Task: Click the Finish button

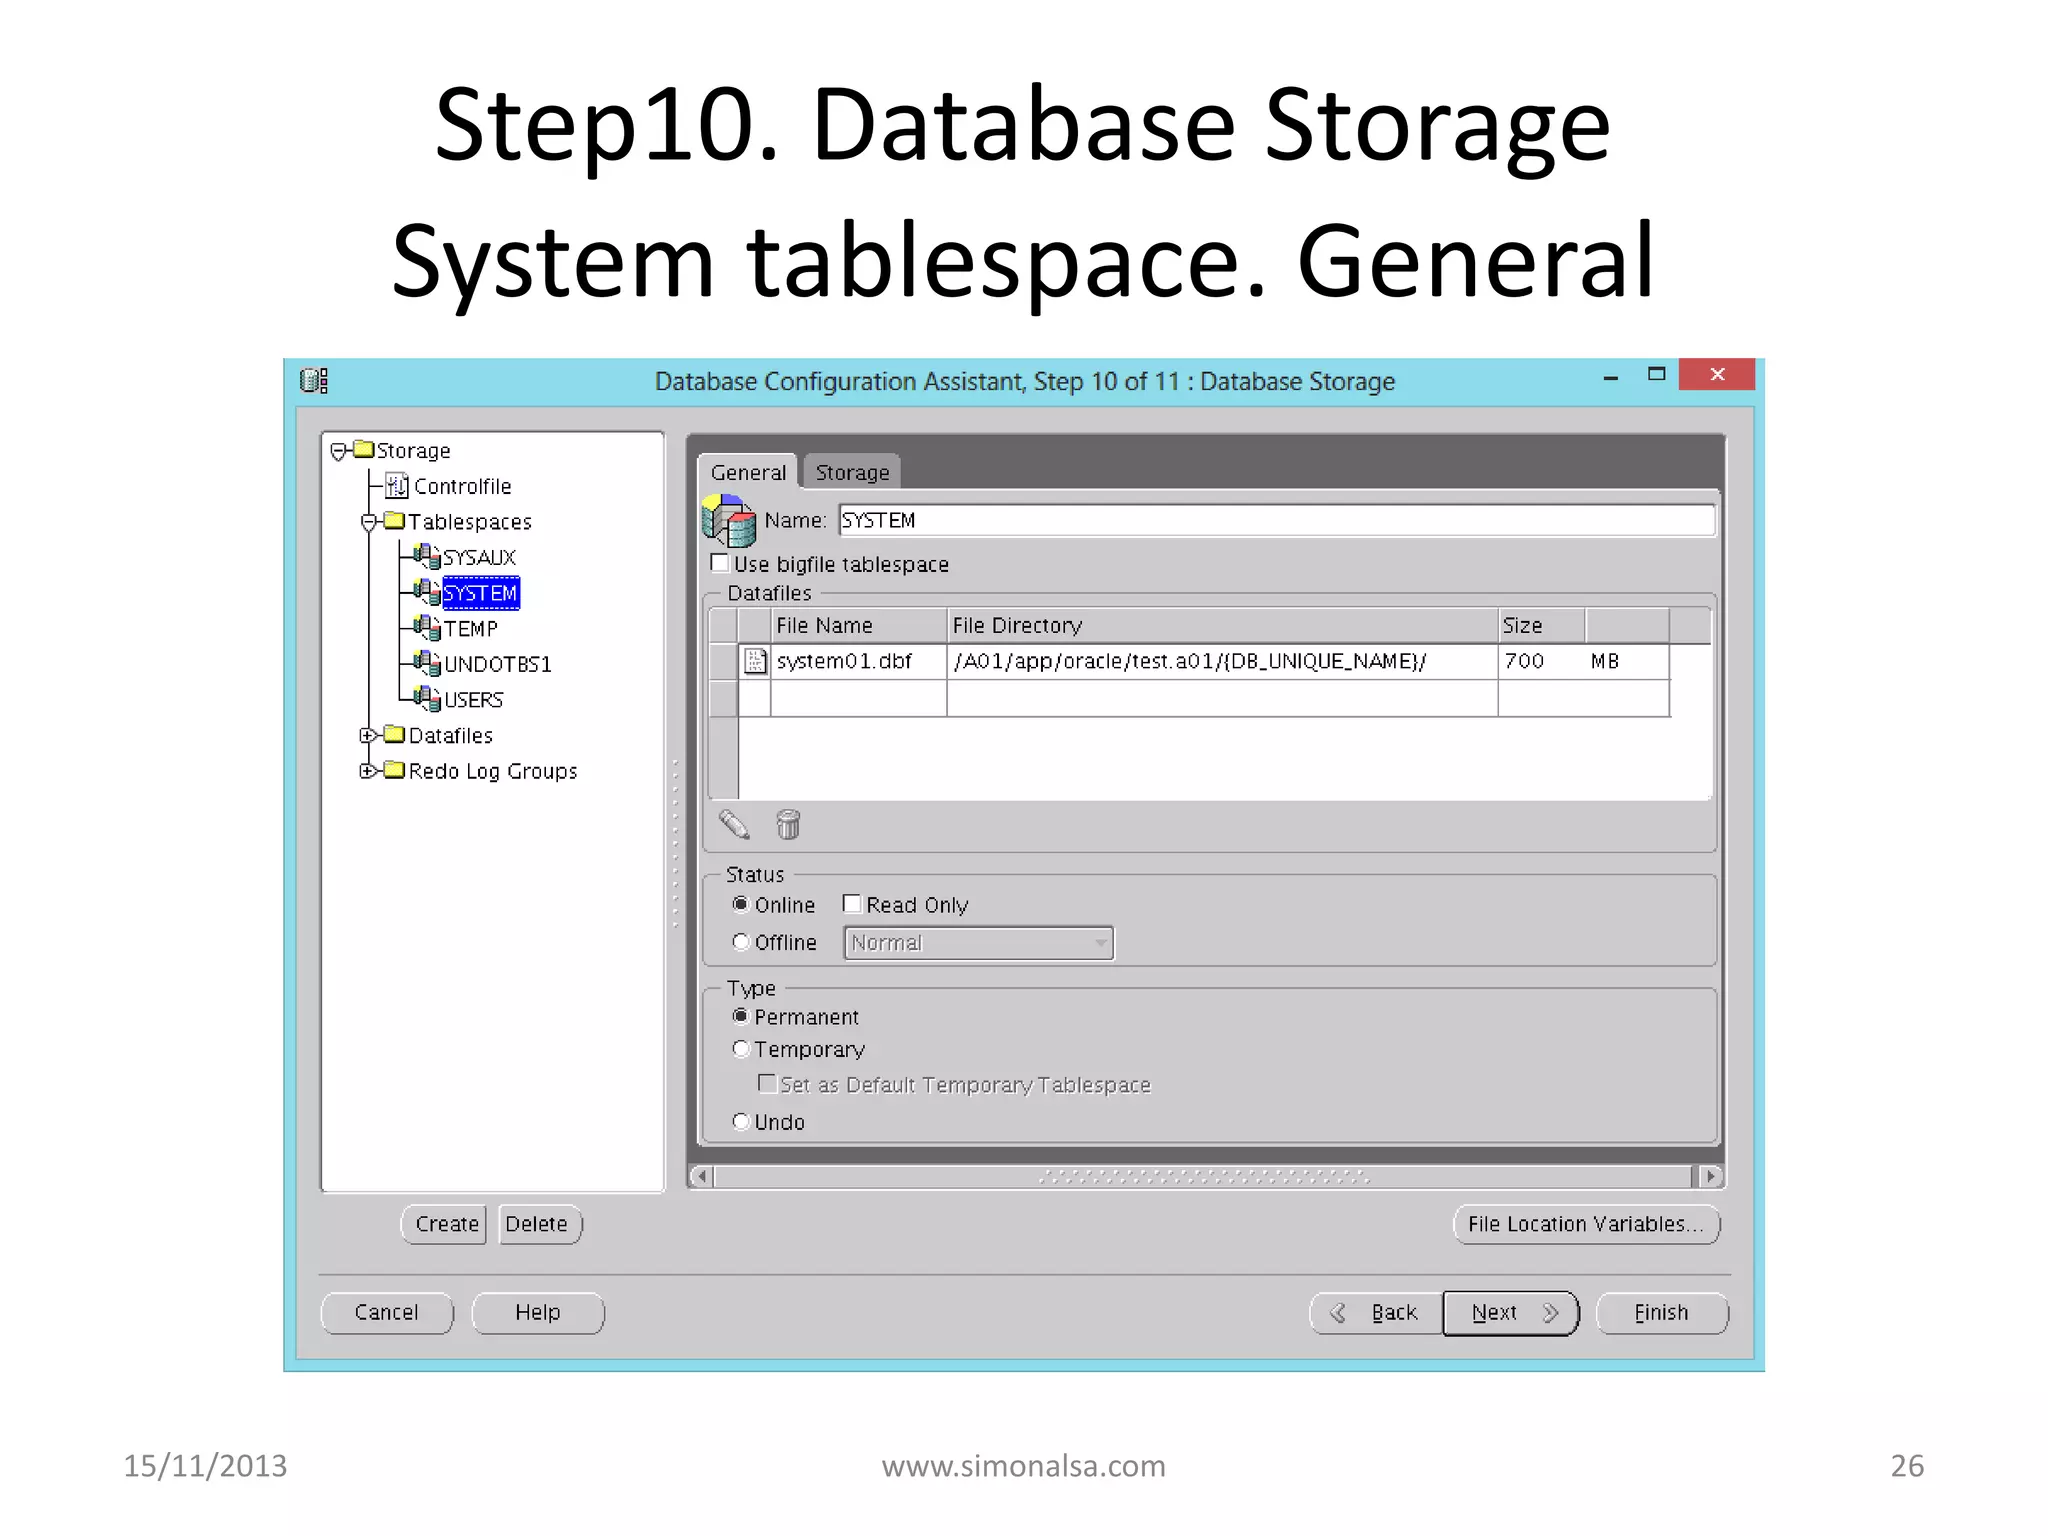Action: [1662, 1312]
